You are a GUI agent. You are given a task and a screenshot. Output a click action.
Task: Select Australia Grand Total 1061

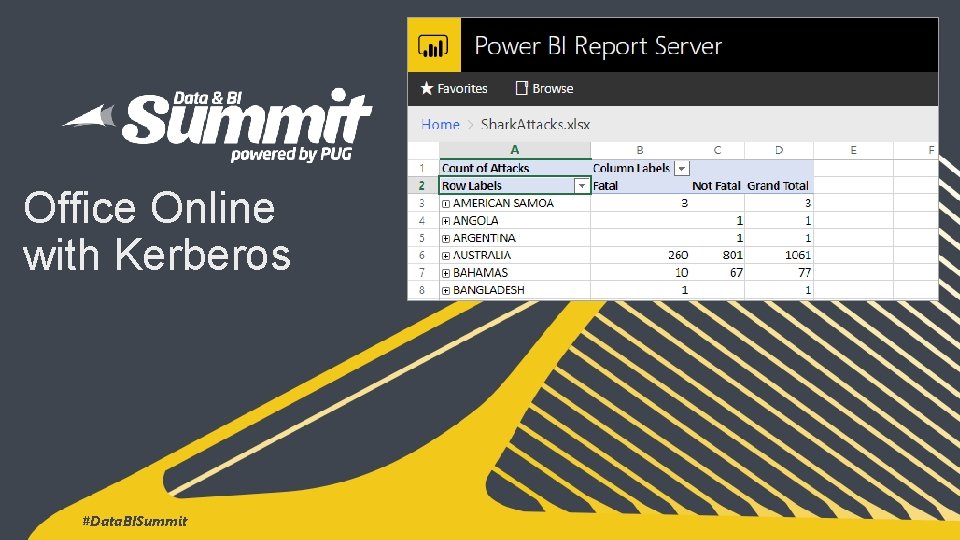(779, 255)
